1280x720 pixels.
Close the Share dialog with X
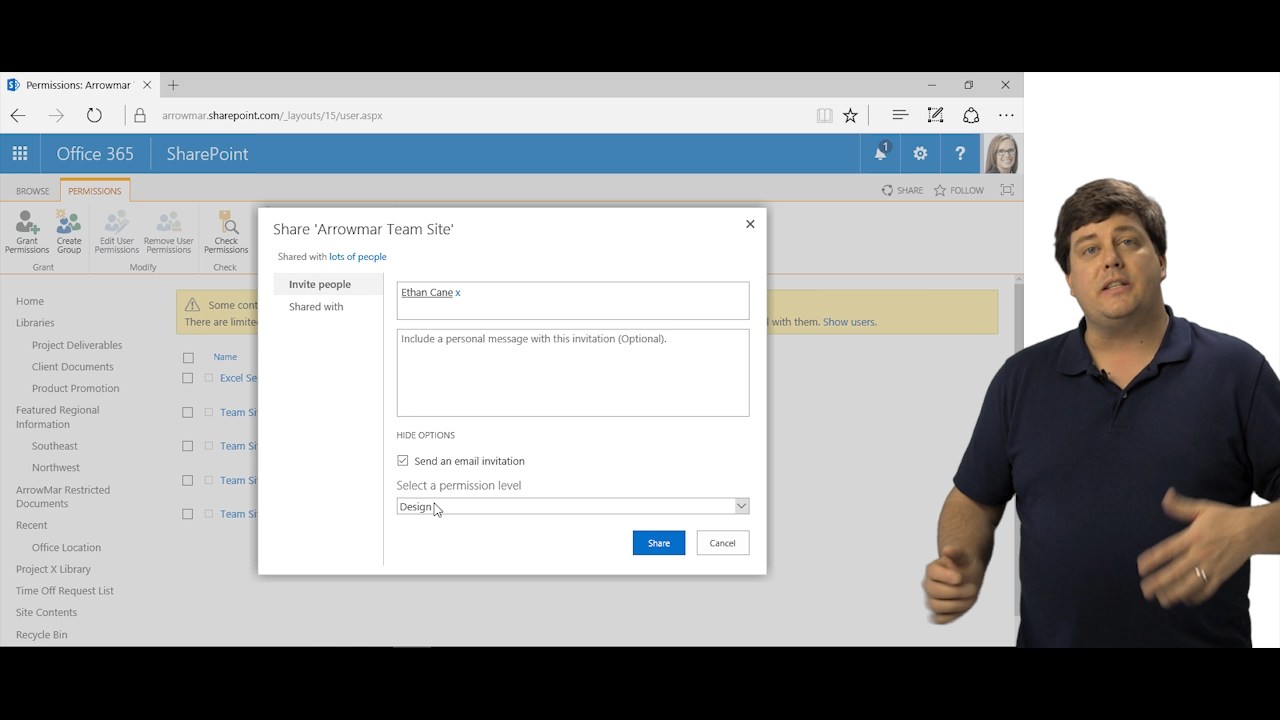pos(750,224)
